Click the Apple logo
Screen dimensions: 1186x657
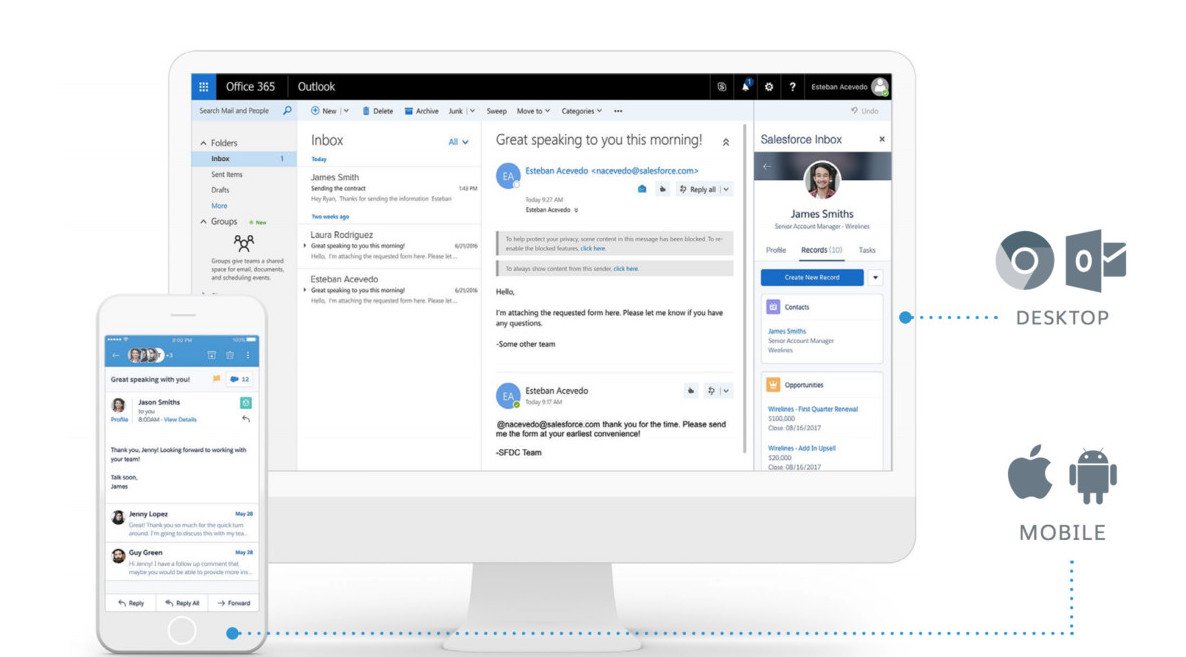[x=1029, y=473]
